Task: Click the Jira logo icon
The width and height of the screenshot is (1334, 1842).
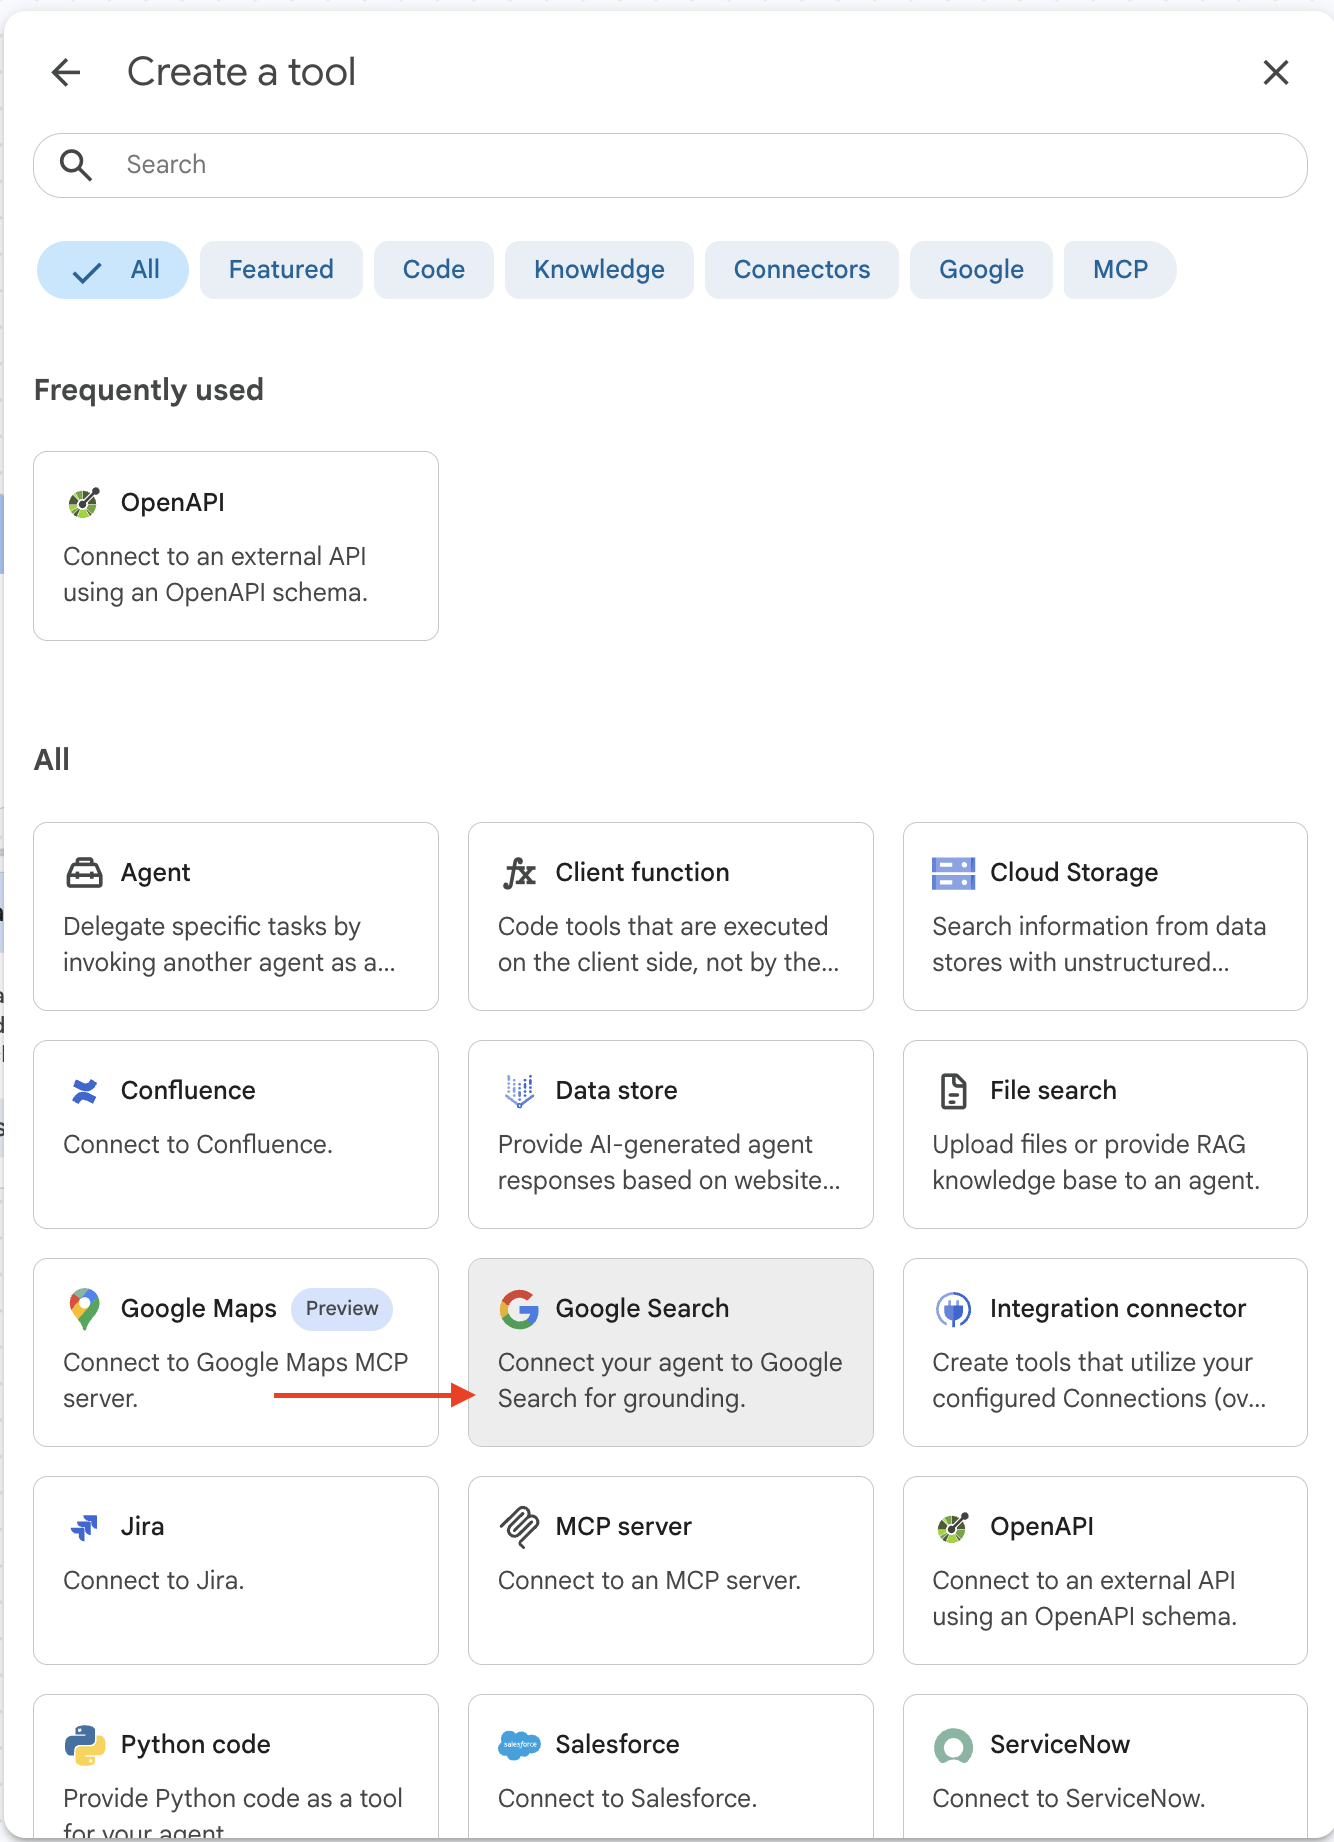Action: pyautogui.click(x=84, y=1527)
